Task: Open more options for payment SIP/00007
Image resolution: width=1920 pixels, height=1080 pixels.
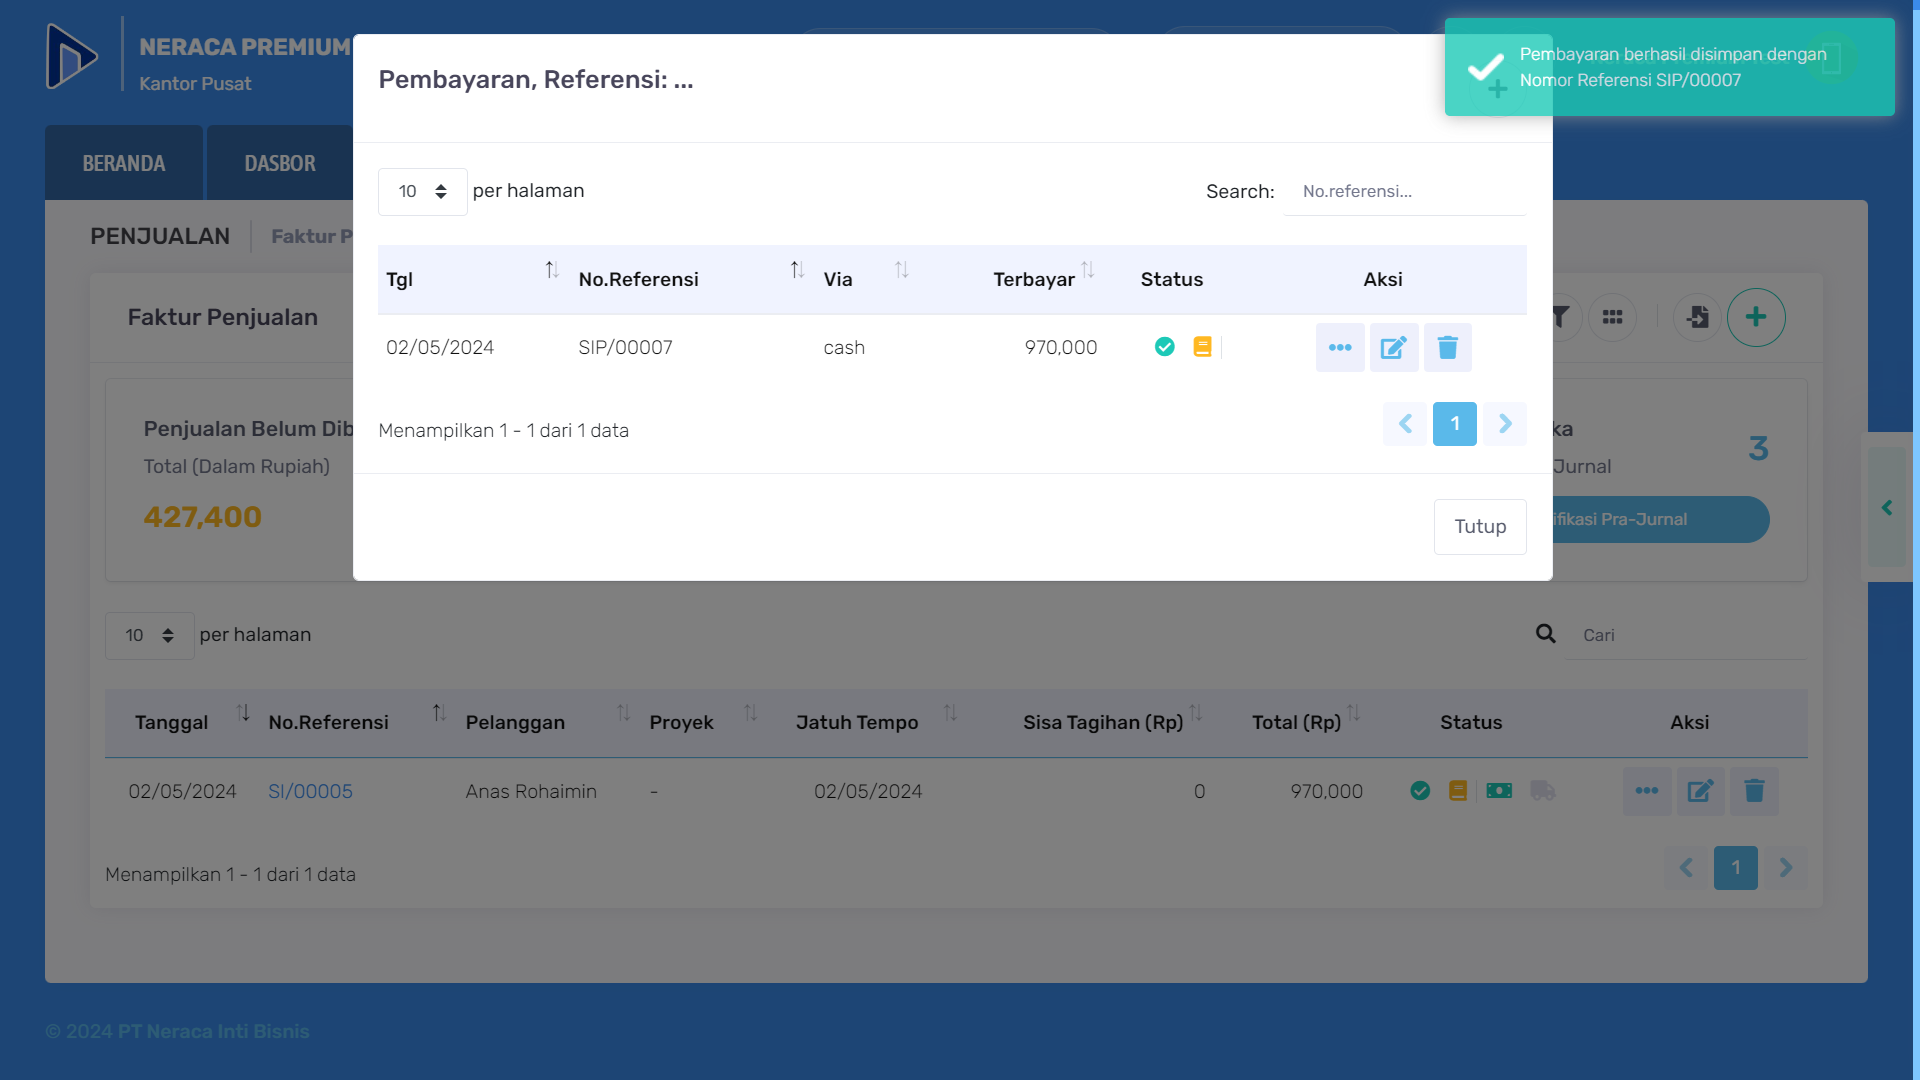Action: click(x=1340, y=348)
